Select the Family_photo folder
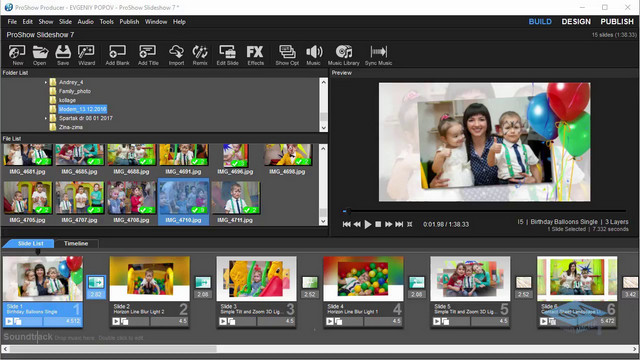Image resolution: width=640 pixels, height=360 pixels. pos(75,91)
